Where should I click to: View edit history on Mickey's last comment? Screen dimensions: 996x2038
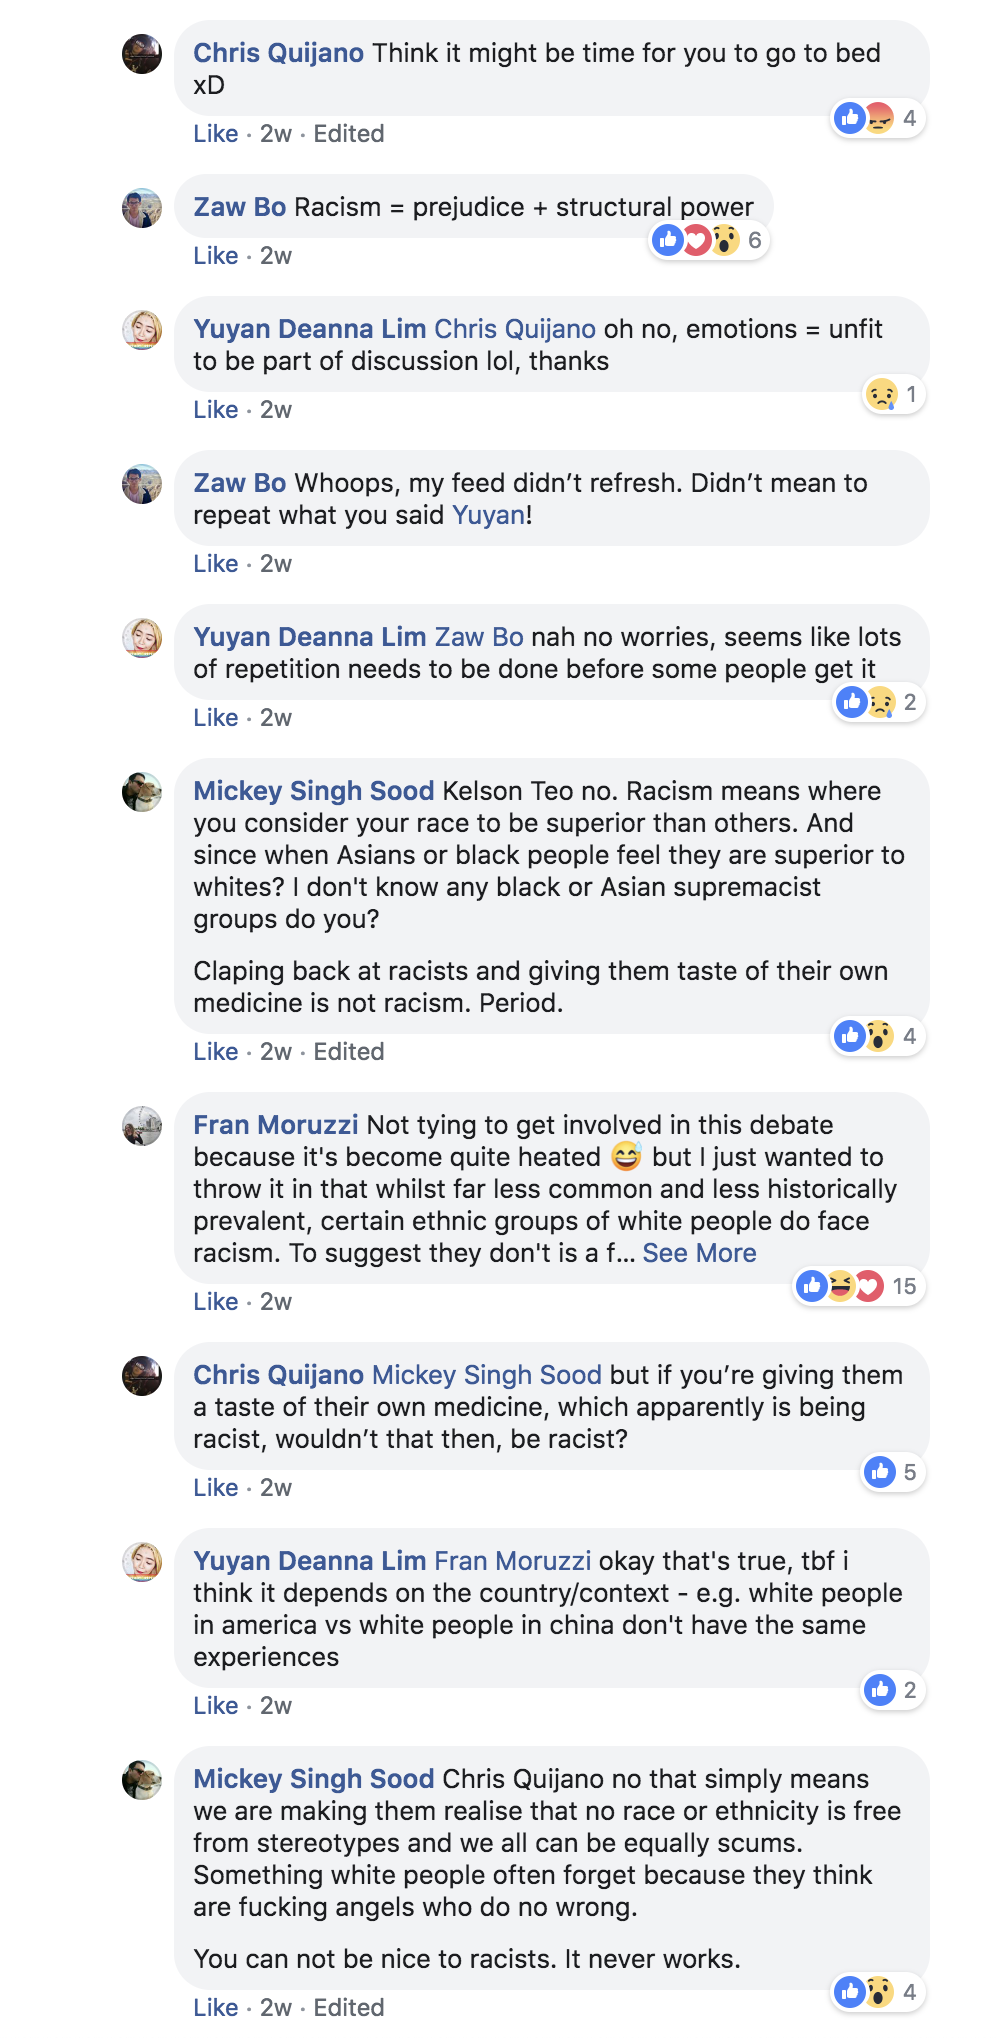349,2008
